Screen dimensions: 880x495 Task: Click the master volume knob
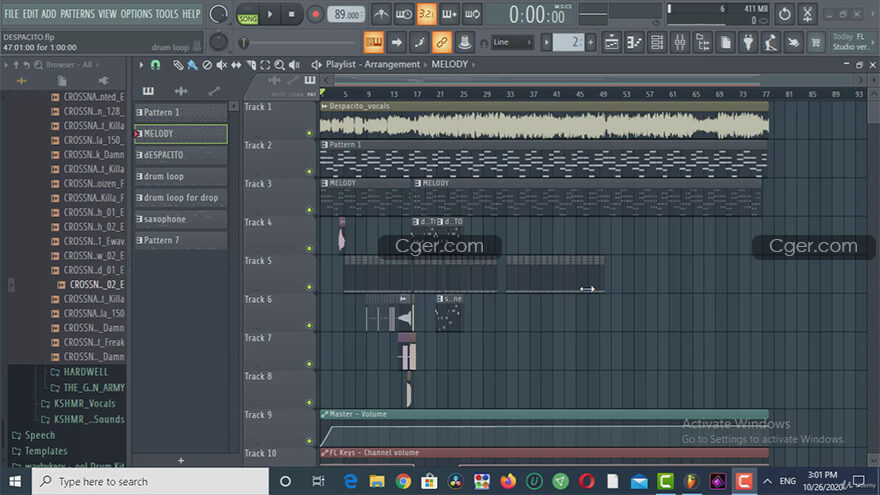tap(218, 14)
